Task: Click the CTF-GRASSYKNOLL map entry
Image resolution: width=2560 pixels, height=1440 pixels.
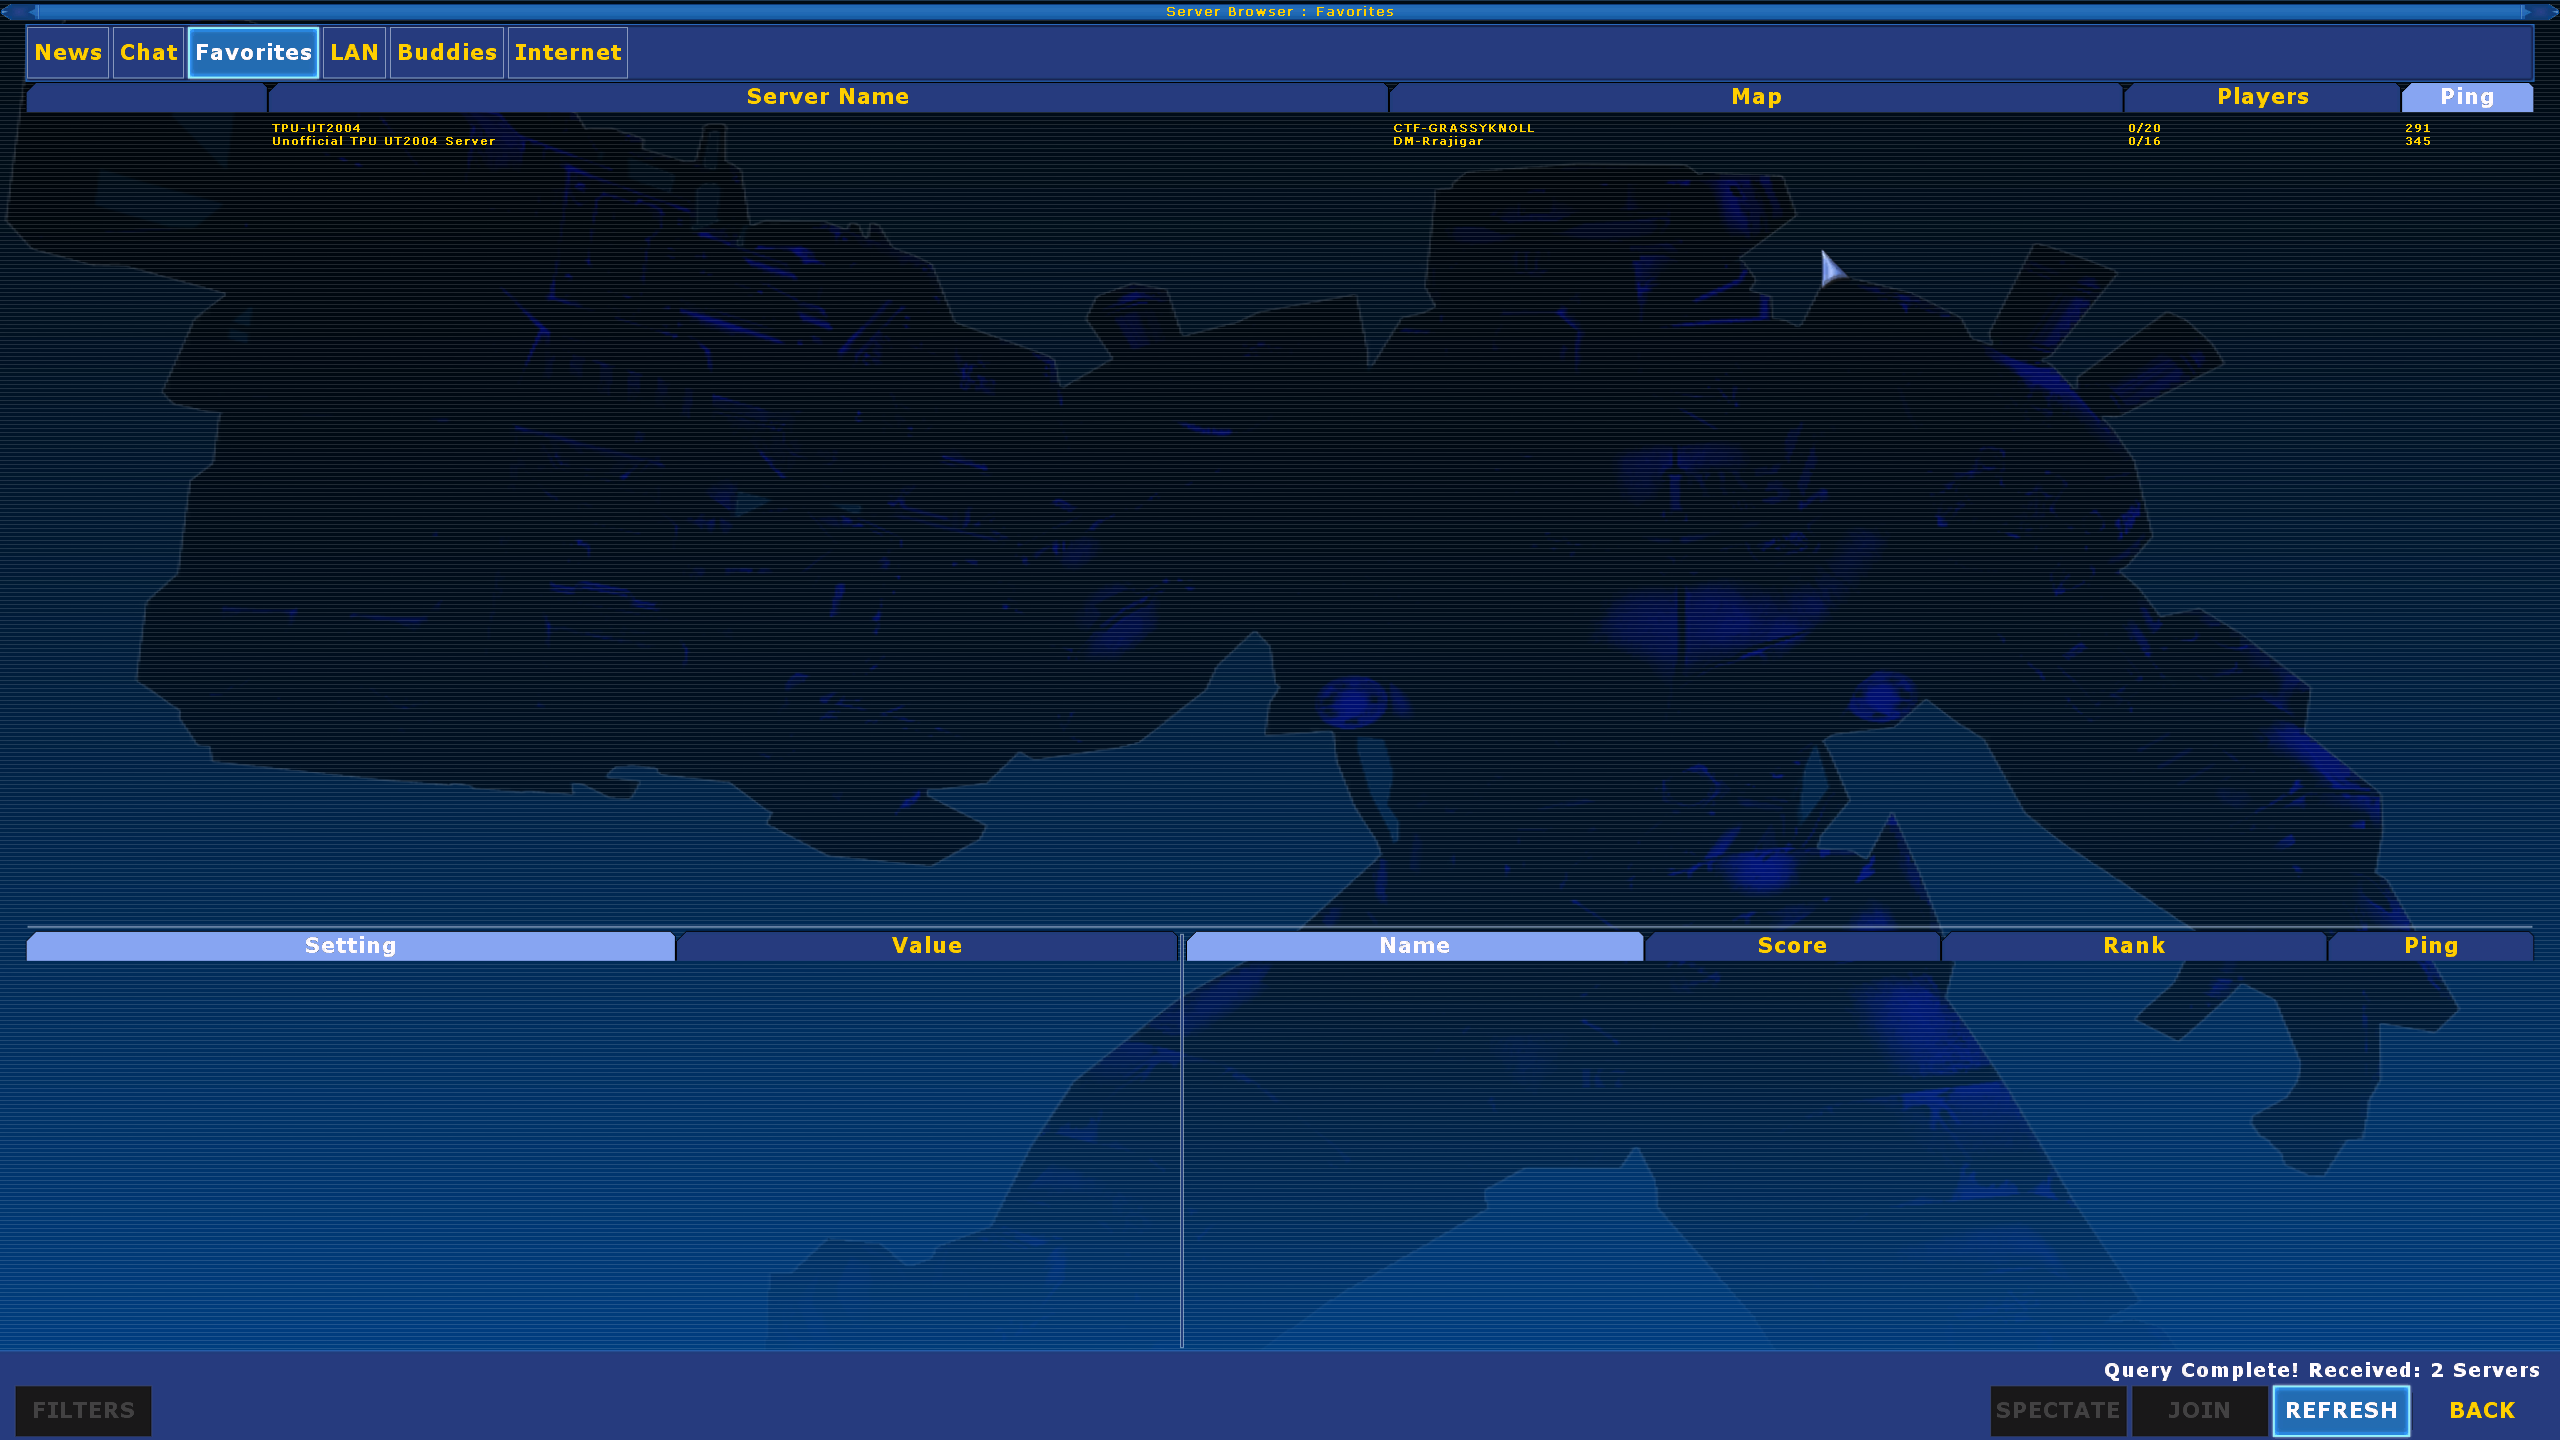Action: pyautogui.click(x=1463, y=128)
